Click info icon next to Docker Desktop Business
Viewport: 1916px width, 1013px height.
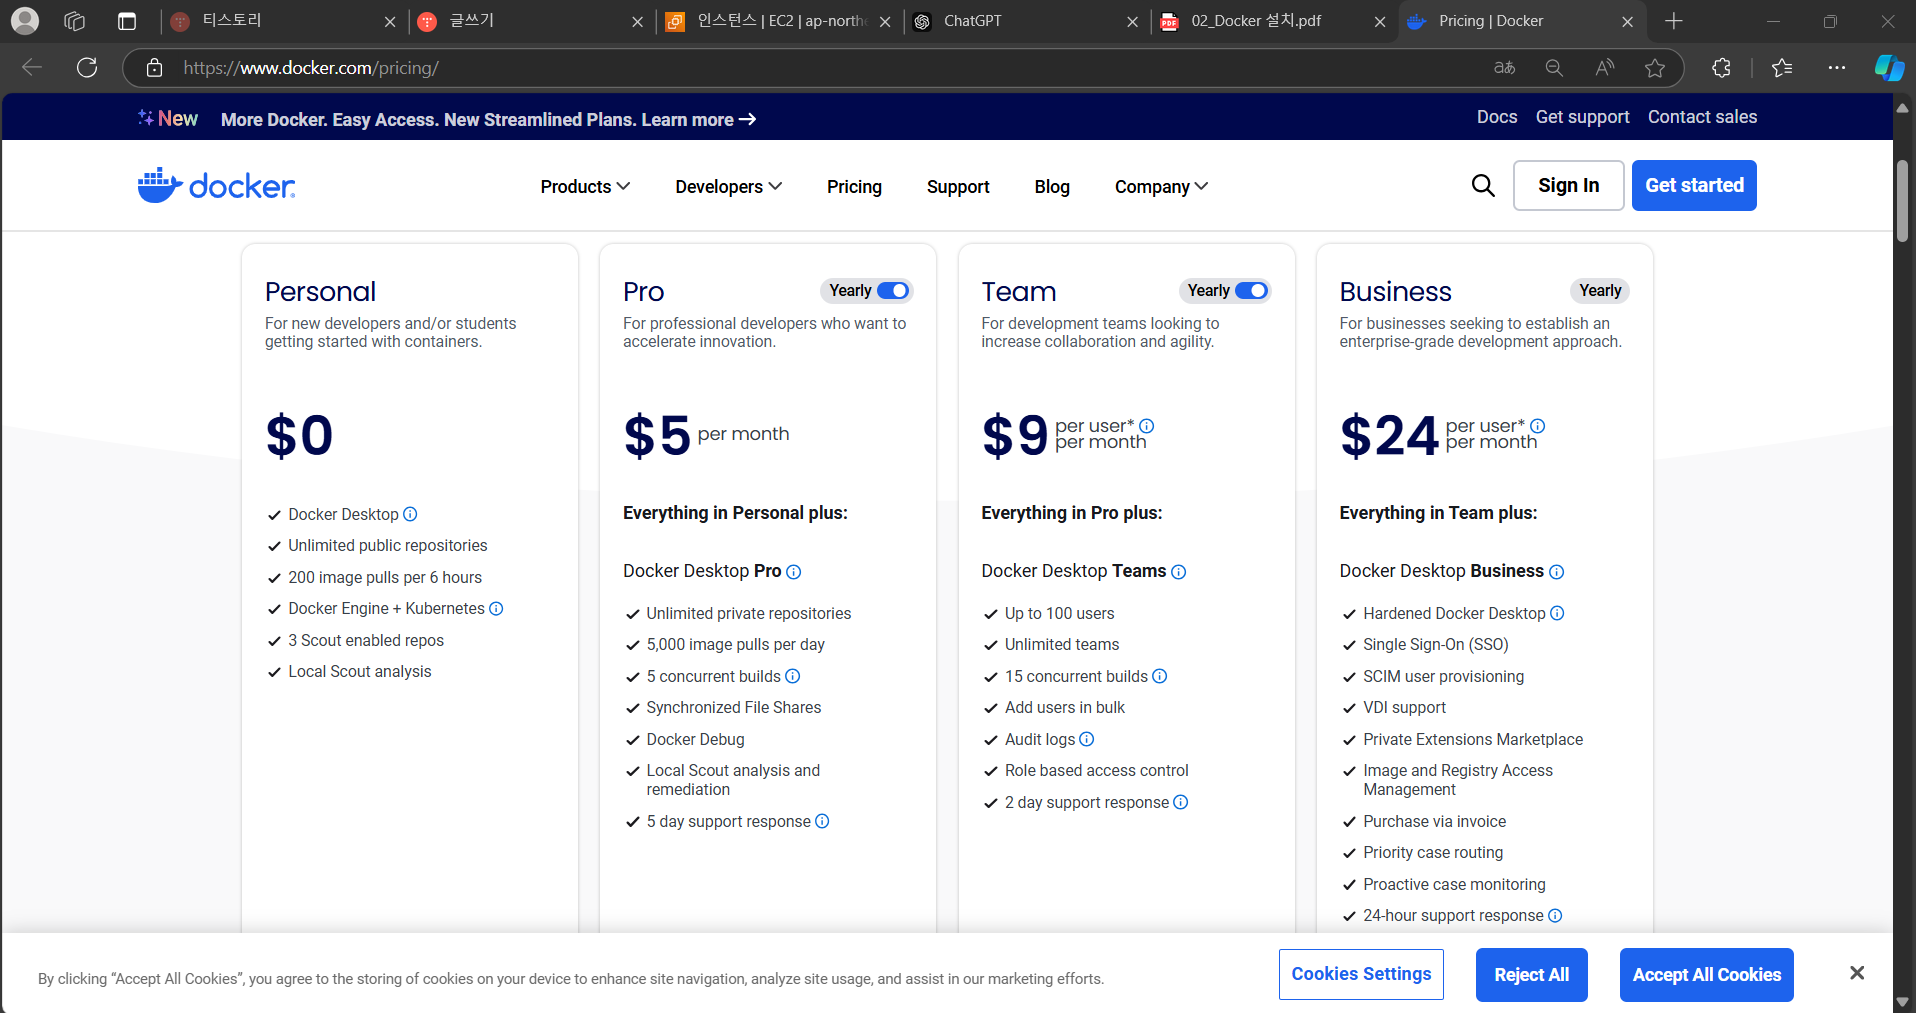coord(1557,572)
